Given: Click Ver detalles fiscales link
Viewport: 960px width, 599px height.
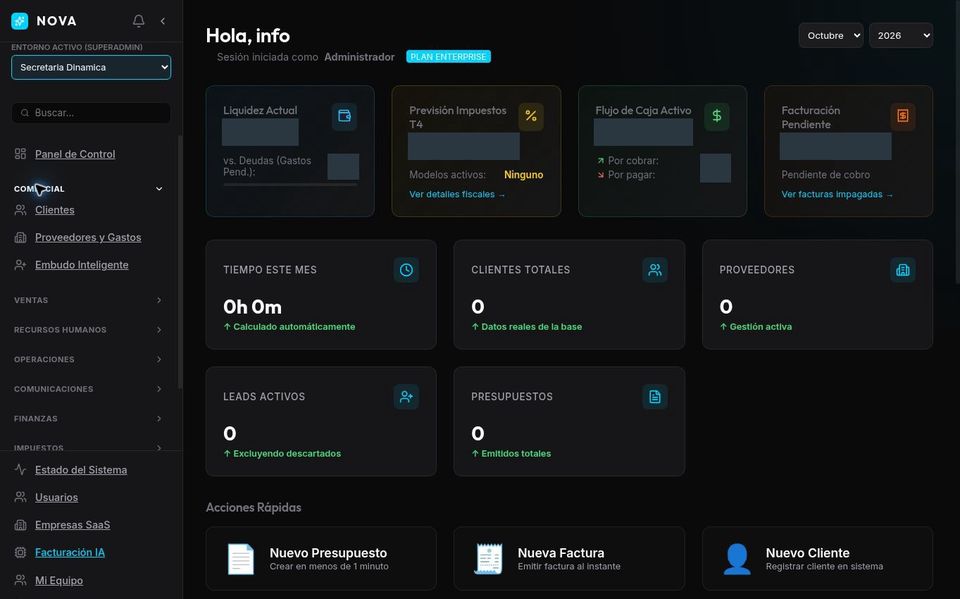Looking at the screenshot, I should point(457,194).
